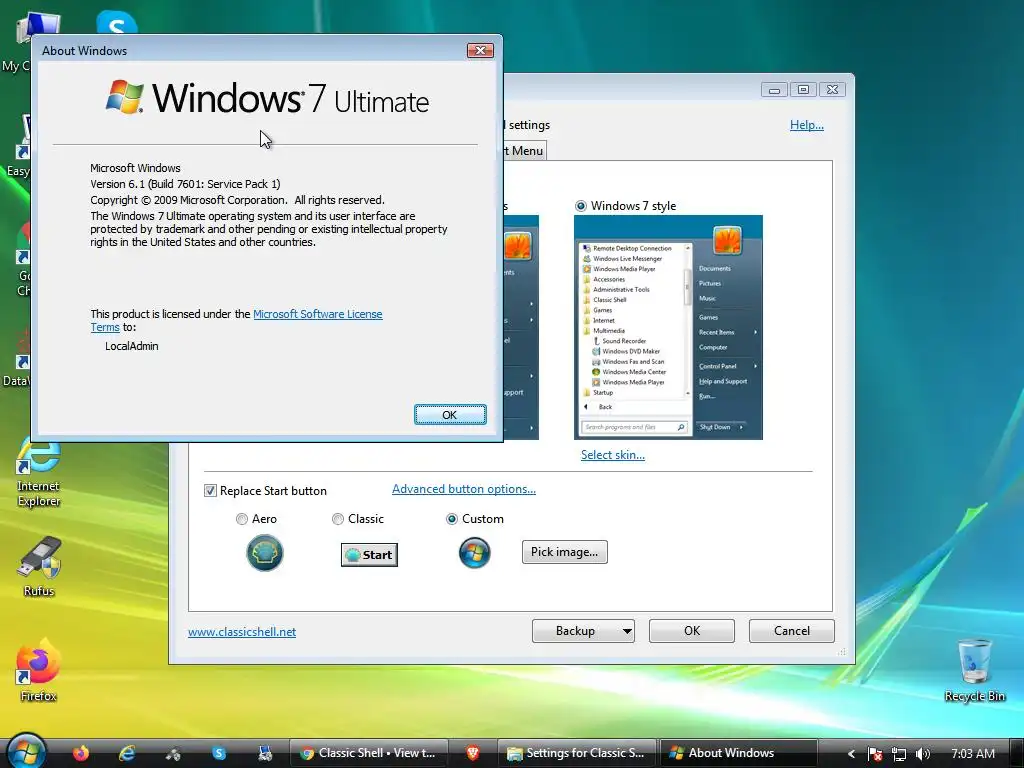Open Firefox desktop shortcut

tap(38, 670)
